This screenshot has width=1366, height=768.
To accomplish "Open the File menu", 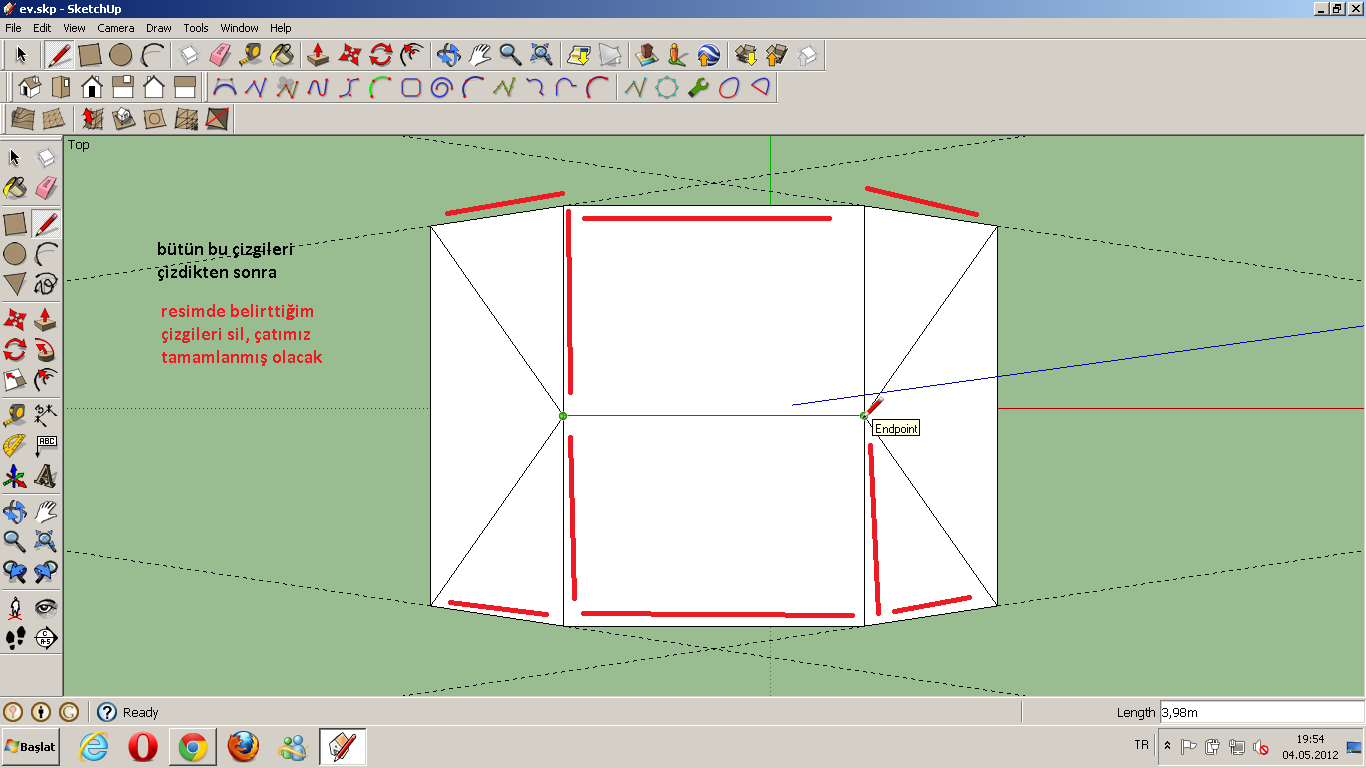I will point(13,28).
